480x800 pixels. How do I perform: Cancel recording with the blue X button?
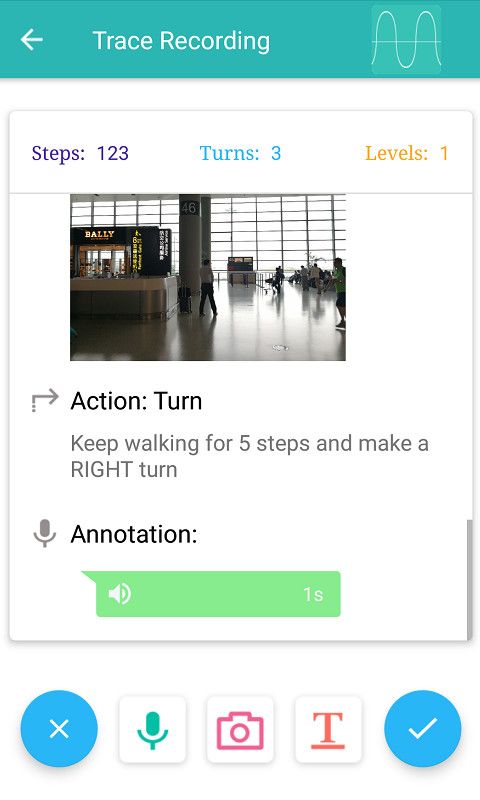click(59, 729)
